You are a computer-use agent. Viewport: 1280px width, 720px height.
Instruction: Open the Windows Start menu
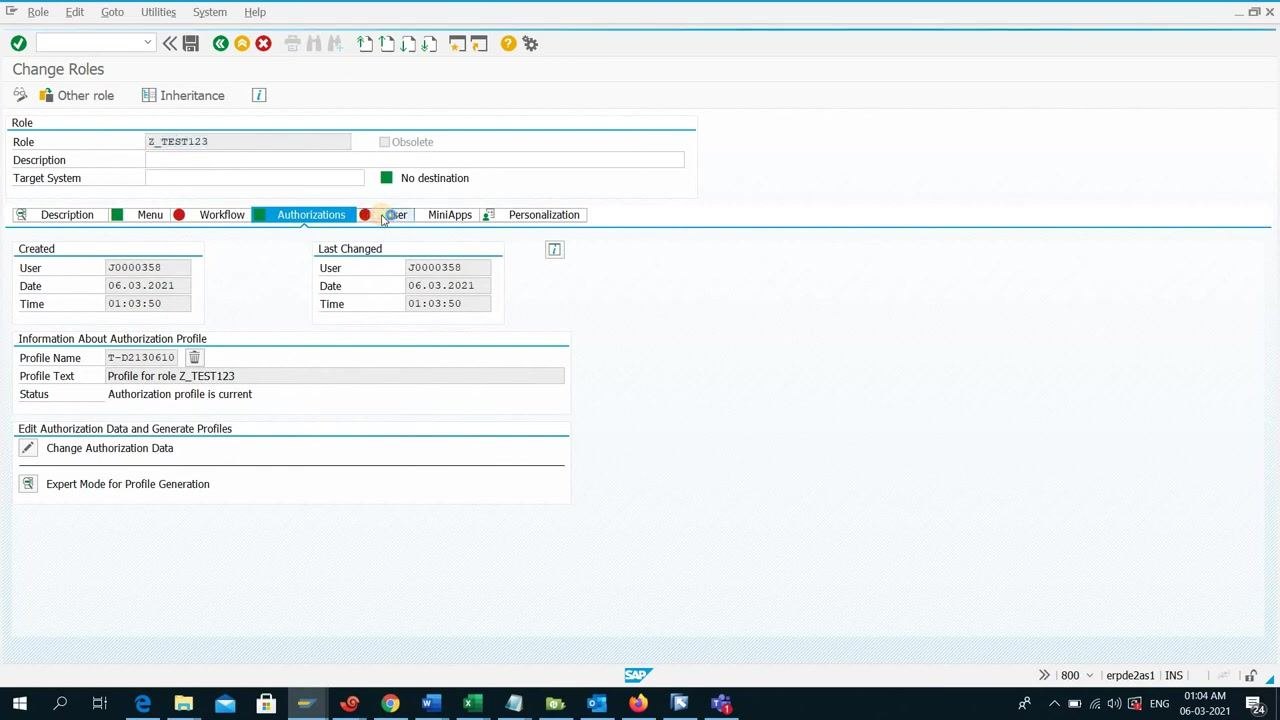[x=19, y=703]
